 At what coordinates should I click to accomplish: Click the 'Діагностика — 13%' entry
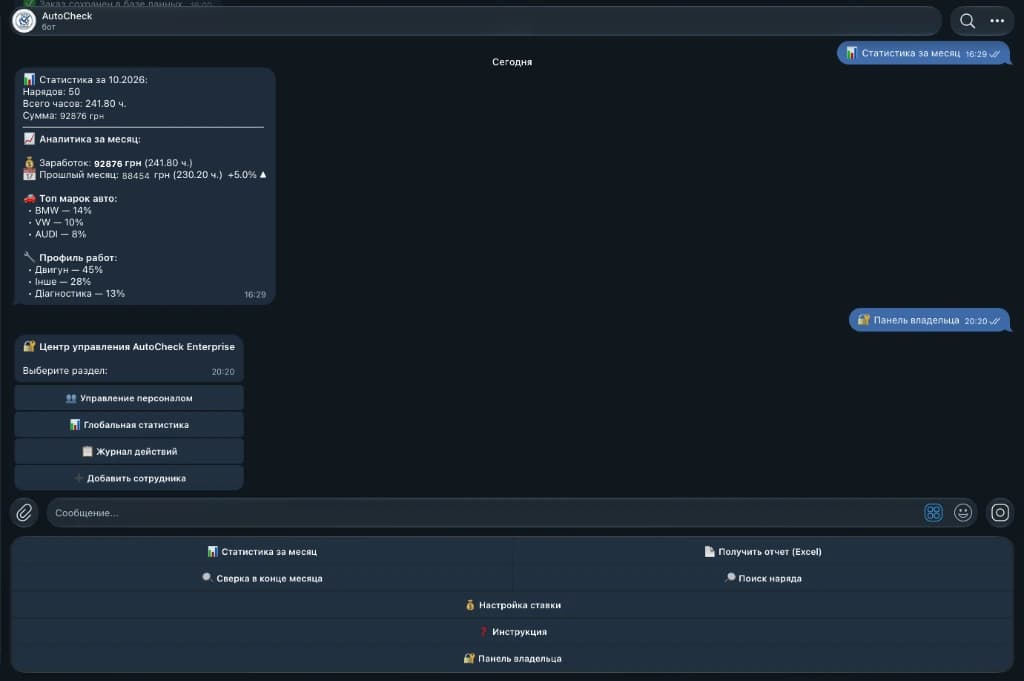click(x=77, y=293)
